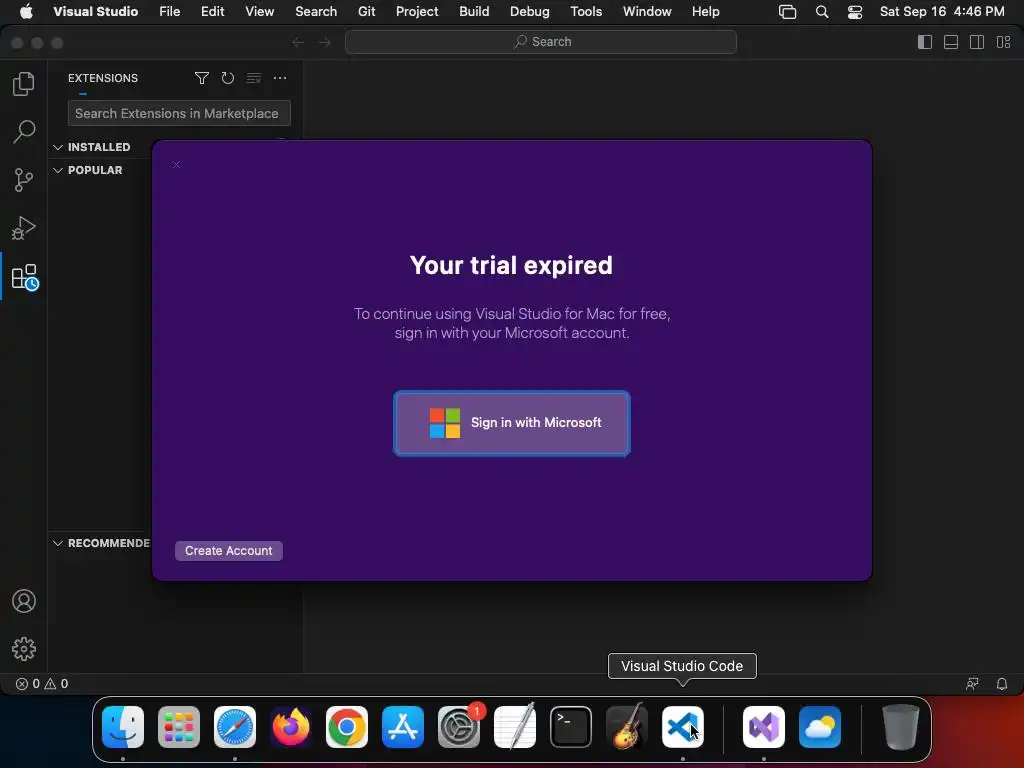Refresh the extensions list
1024x768 pixels.
click(227, 78)
